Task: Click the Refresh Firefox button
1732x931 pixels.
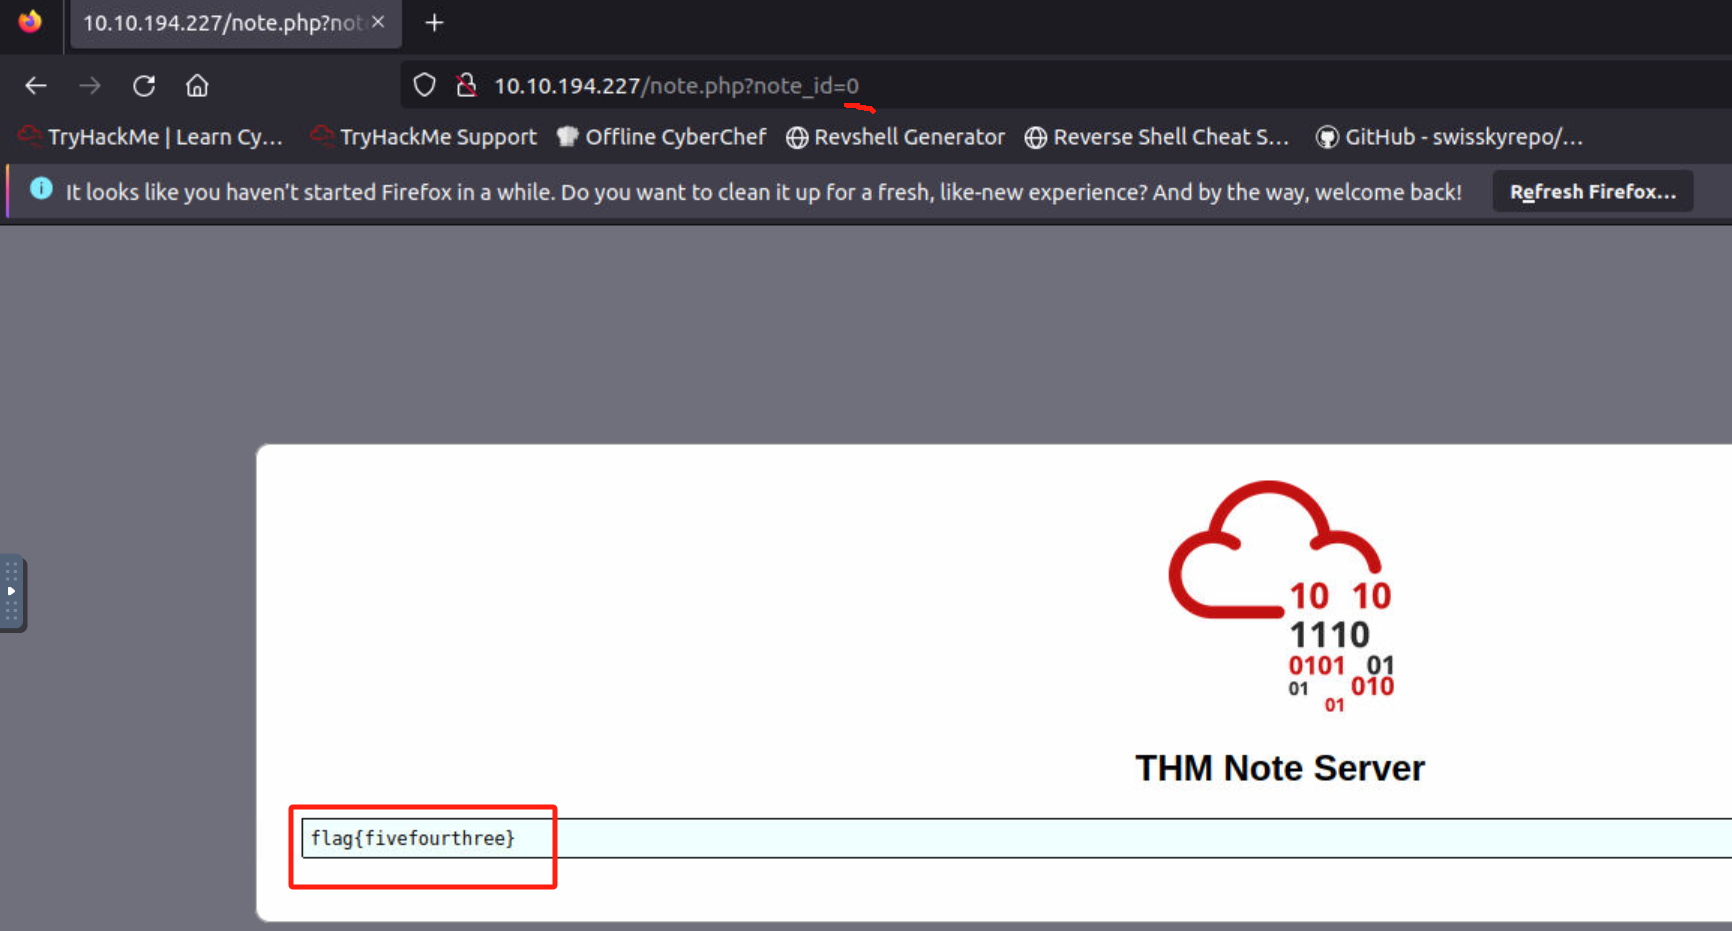Action: (x=1592, y=192)
